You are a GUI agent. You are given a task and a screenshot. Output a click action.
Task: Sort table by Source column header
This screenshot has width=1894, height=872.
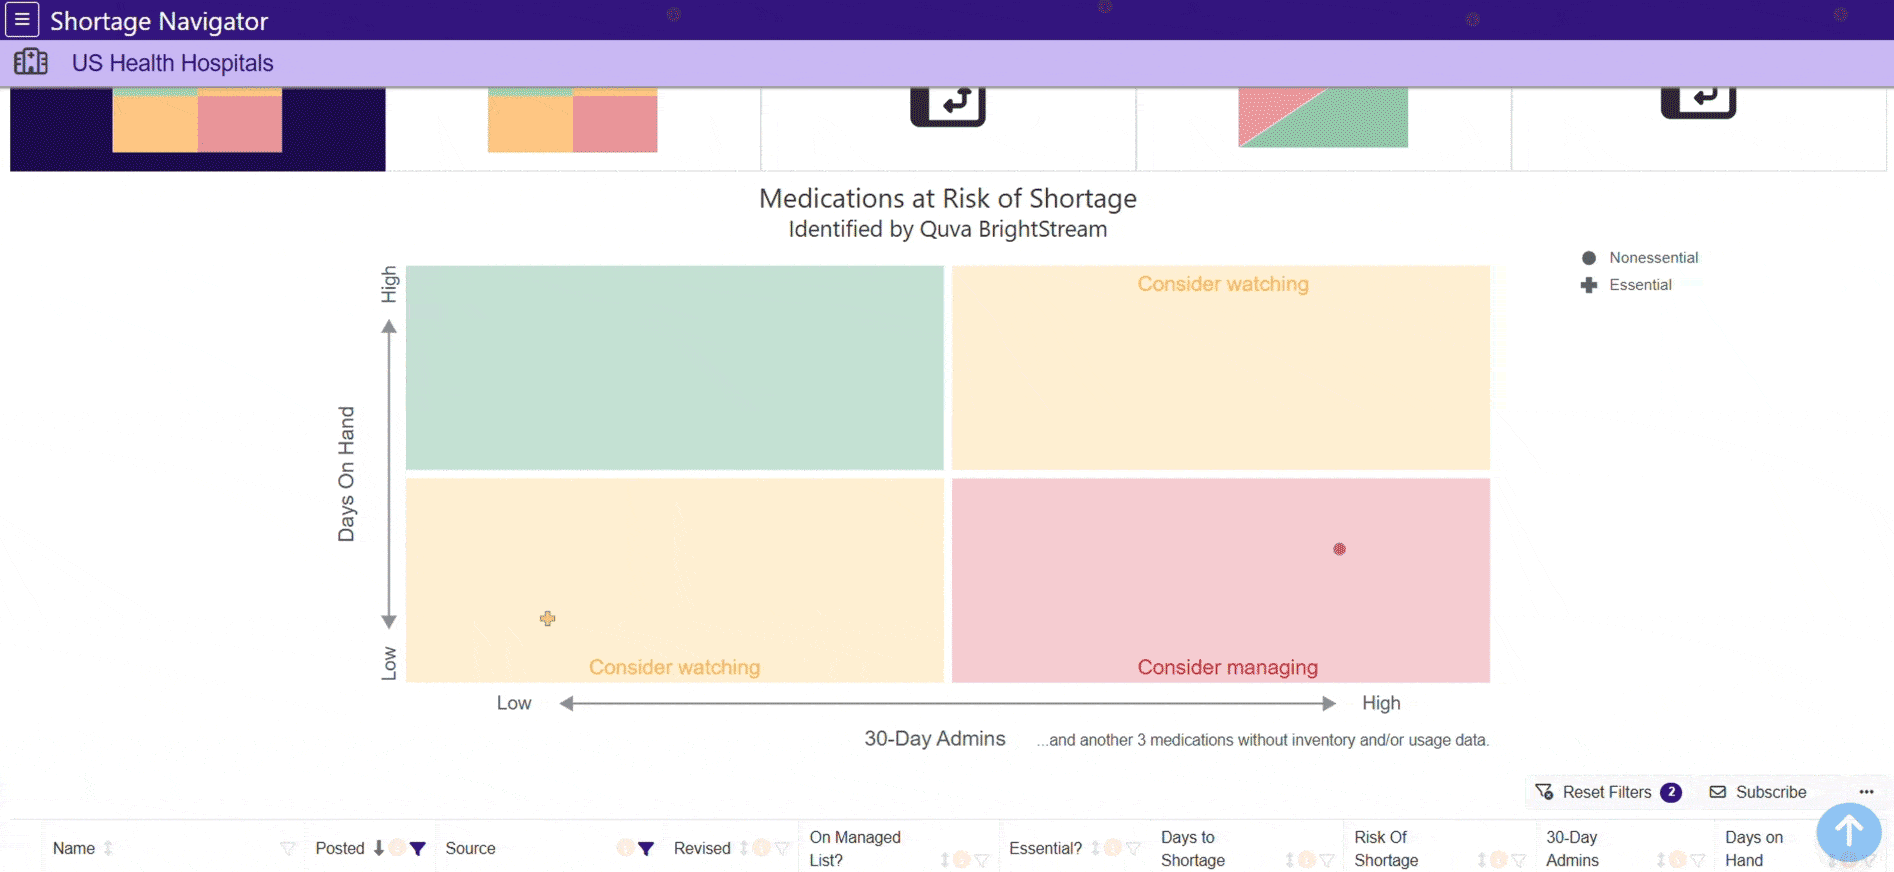pos(470,849)
